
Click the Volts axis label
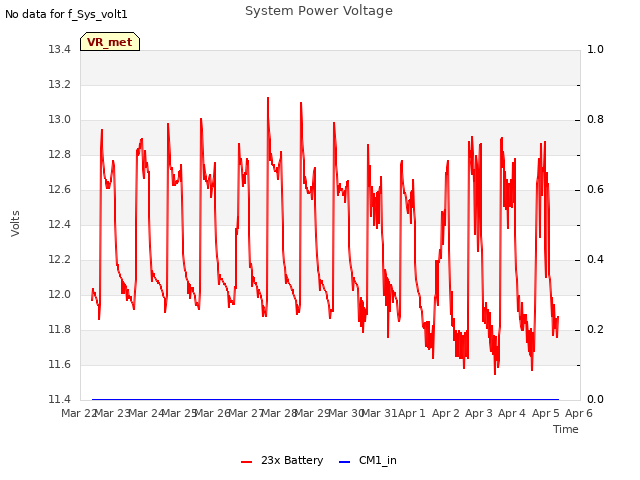pyautogui.click(x=15, y=224)
